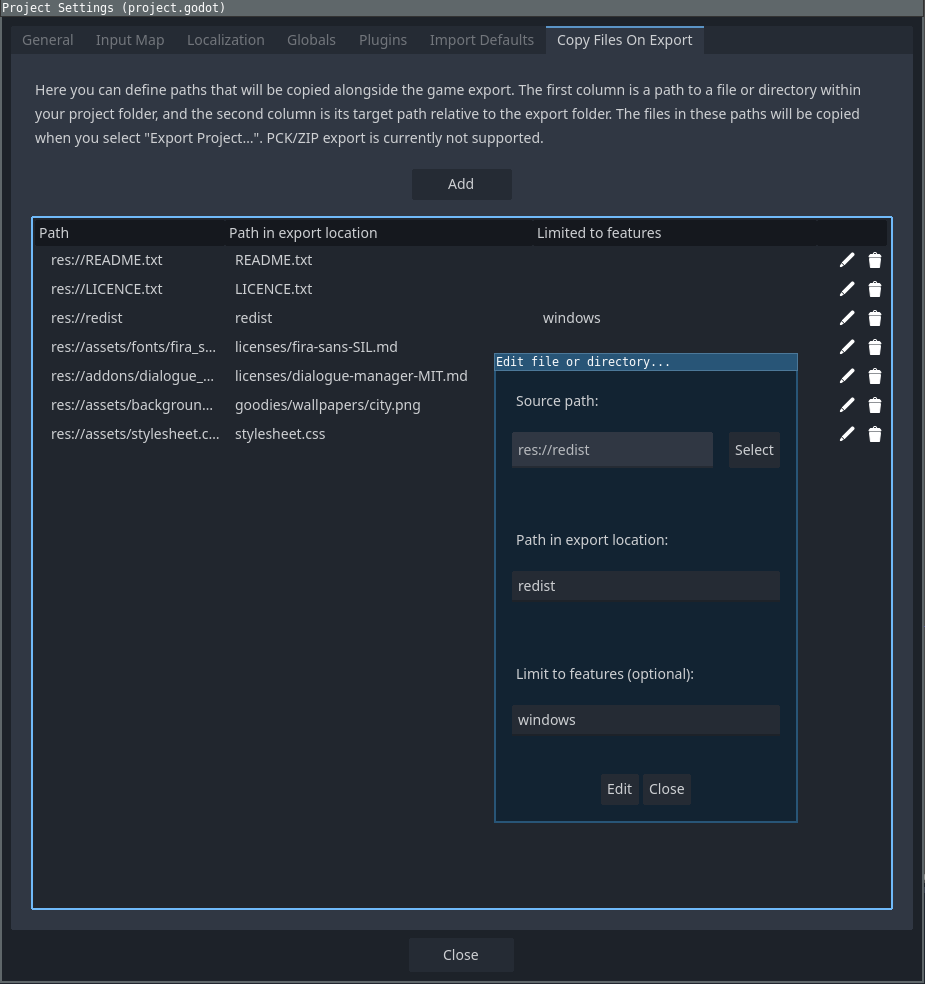925x984 pixels.
Task: Click the Path in export location column header
Action: pyautogui.click(x=378, y=233)
